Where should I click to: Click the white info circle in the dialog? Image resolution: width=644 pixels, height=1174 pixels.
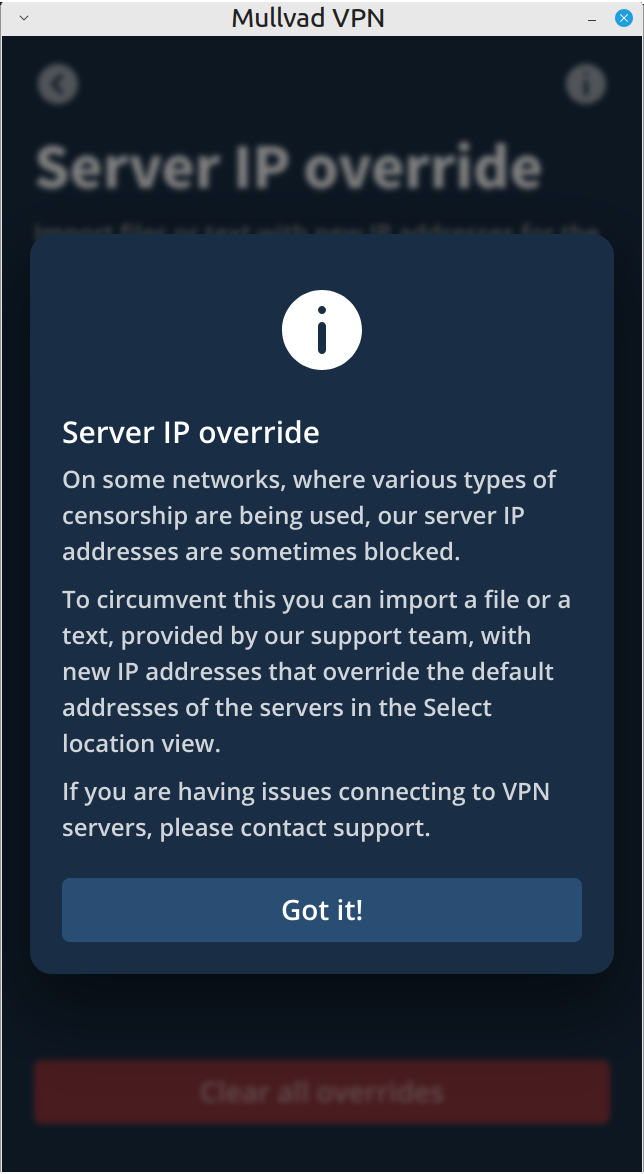click(322, 330)
